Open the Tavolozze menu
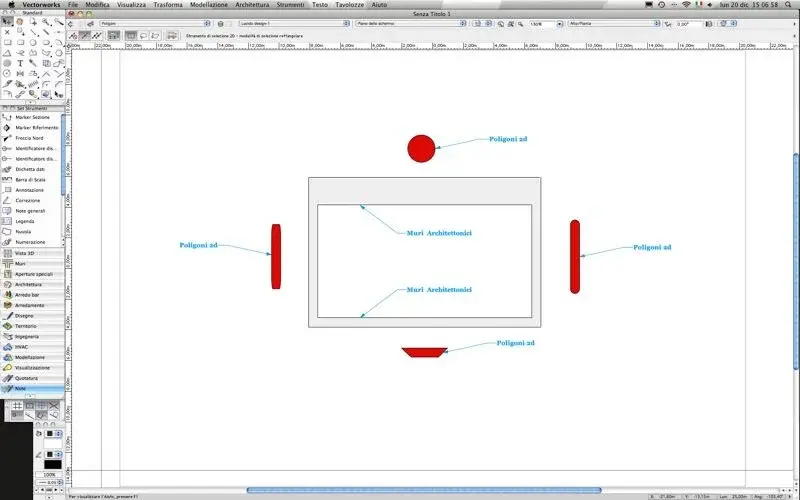This screenshot has width=800, height=500. tap(349, 5)
